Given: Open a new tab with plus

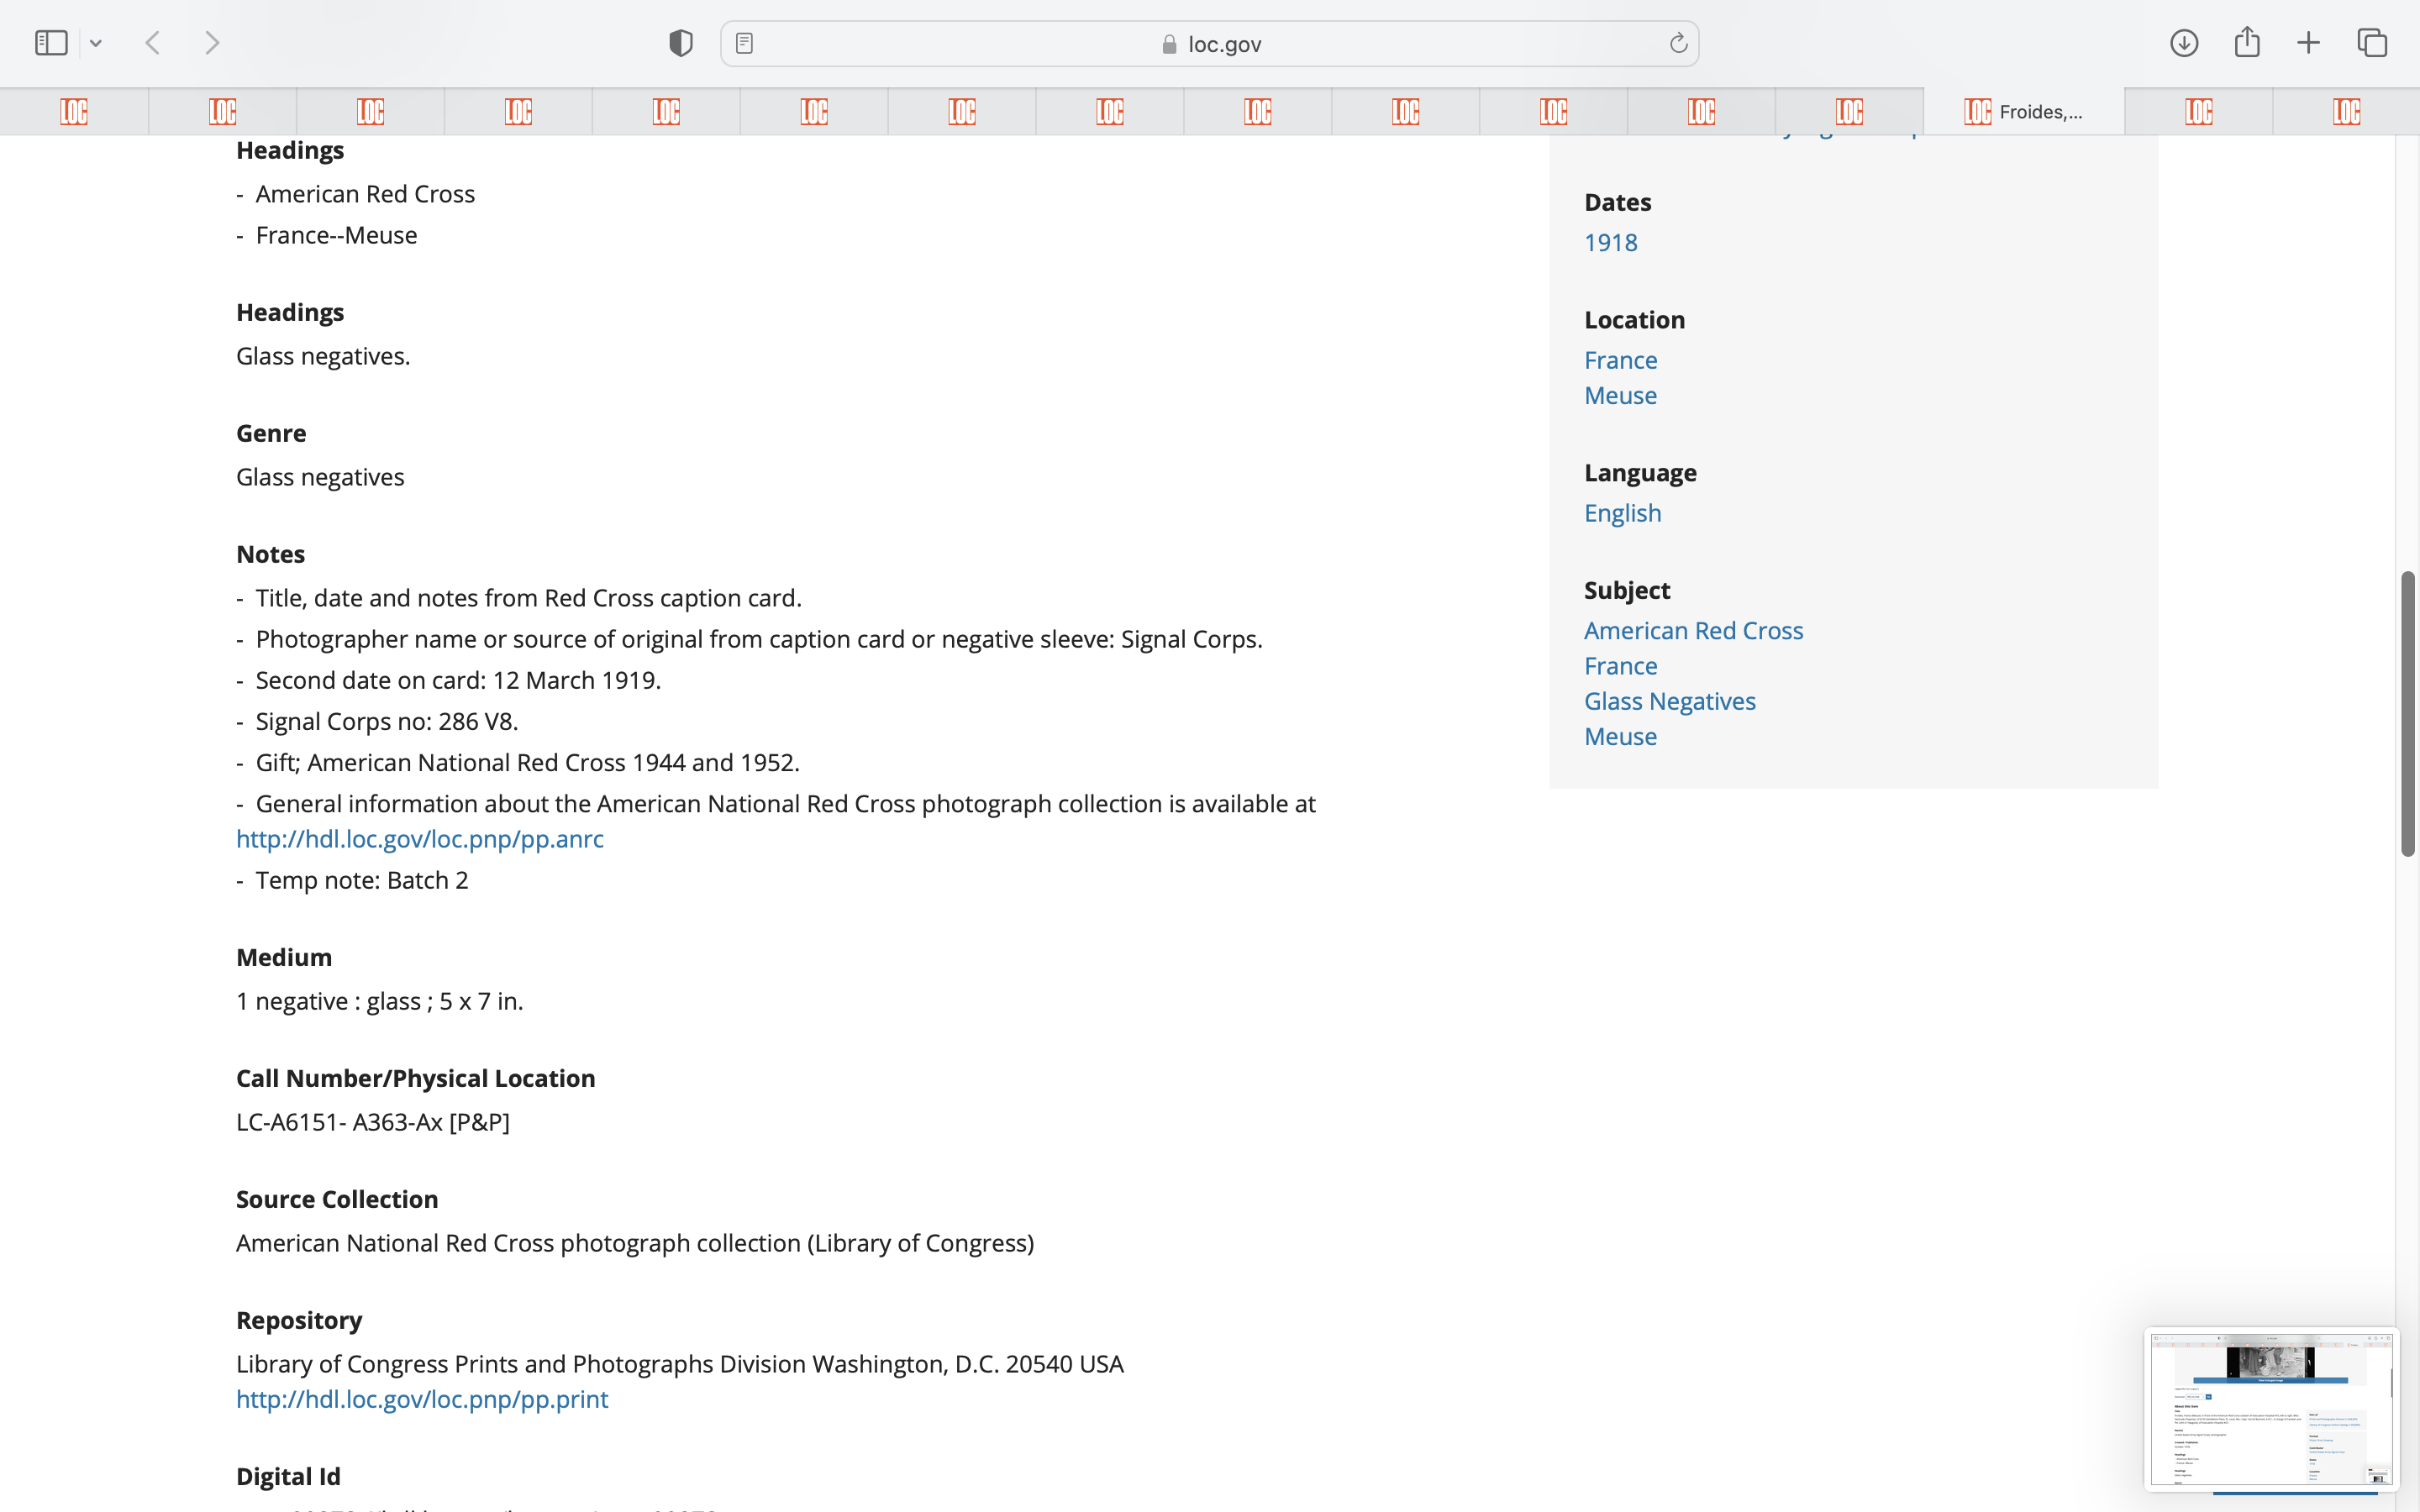Looking at the screenshot, I should click(x=2308, y=43).
